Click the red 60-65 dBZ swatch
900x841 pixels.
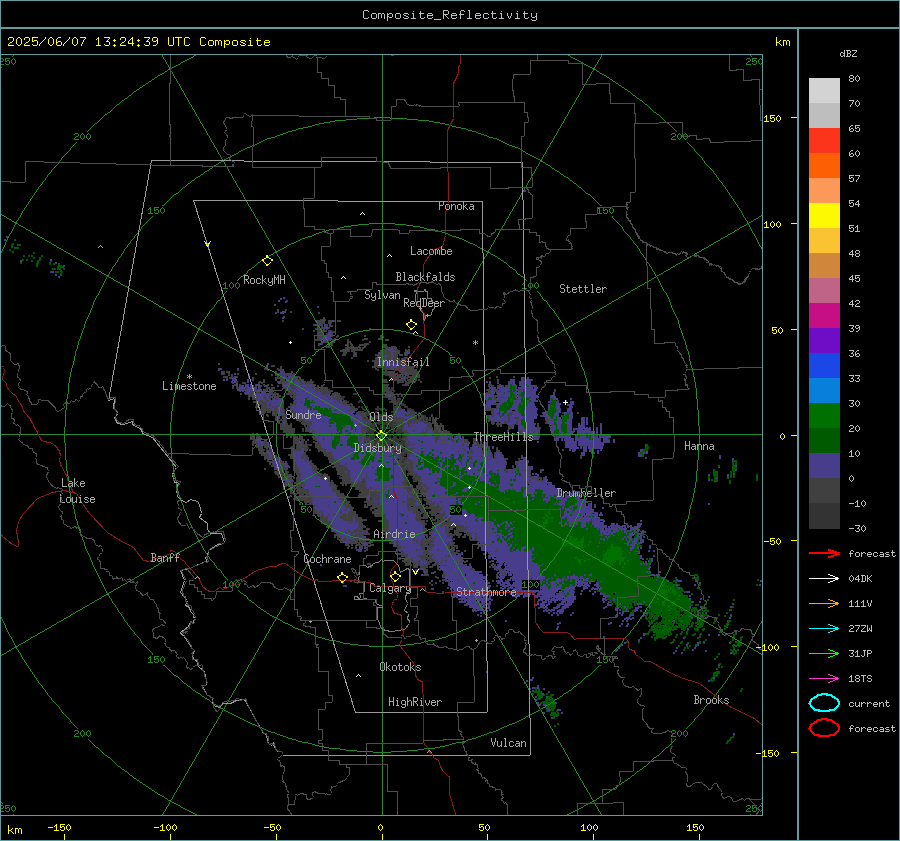tap(824, 141)
